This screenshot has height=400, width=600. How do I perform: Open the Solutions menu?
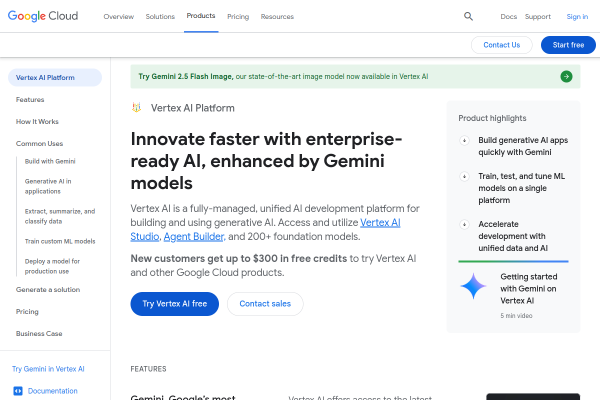(x=160, y=17)
